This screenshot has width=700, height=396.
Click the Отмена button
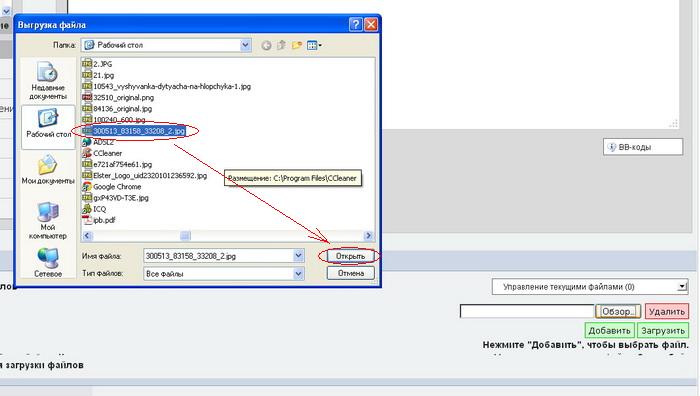[350, 273]
